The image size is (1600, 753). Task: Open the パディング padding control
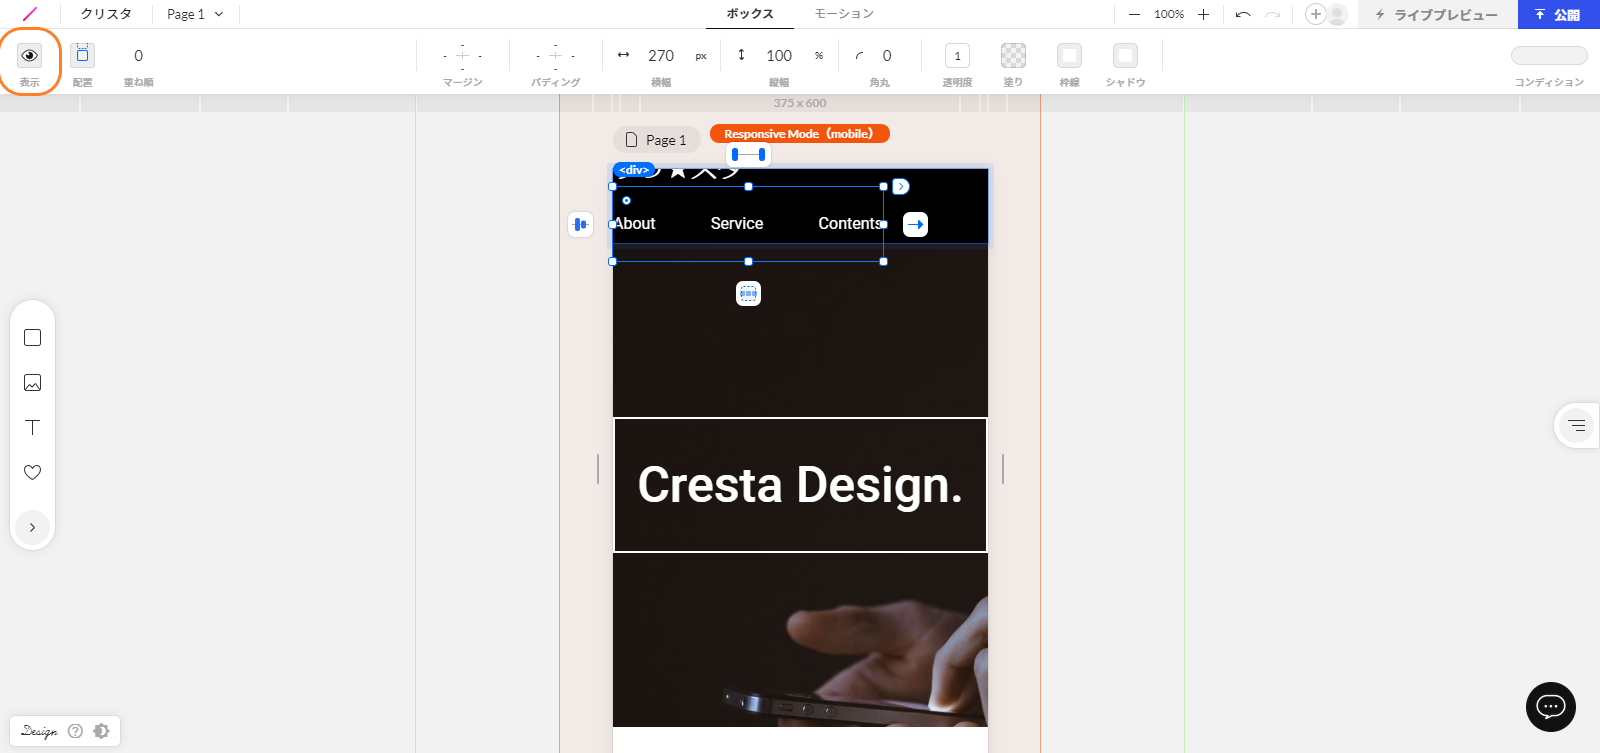(555, 56)
